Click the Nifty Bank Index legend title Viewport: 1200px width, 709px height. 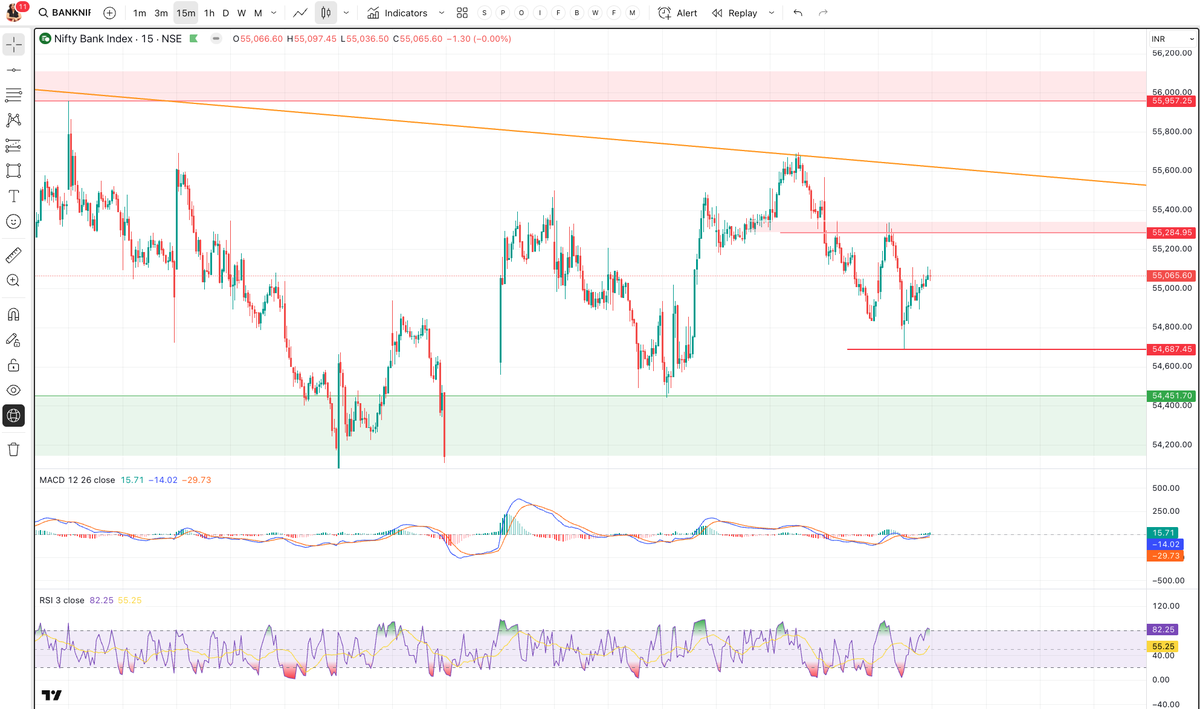(118, 39)
